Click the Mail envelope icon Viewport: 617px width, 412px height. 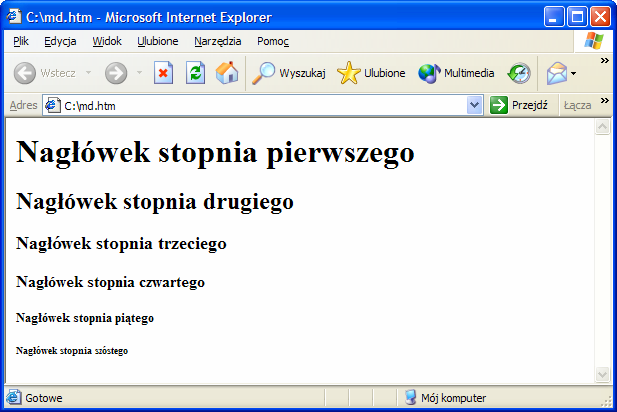pyautogui.click(x=556, y=73)
